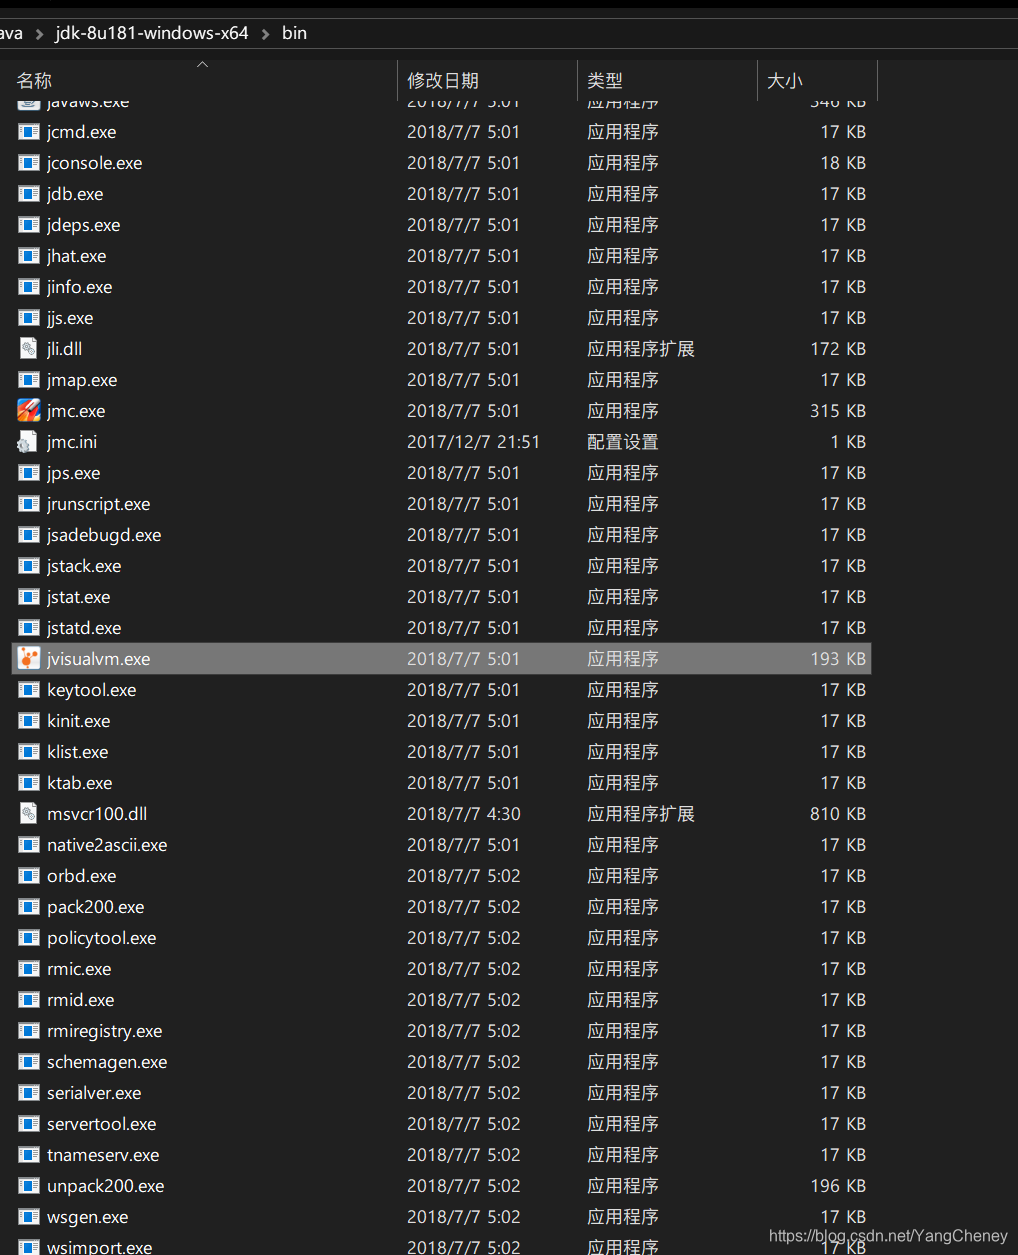
Task: Select the file named policytool.exe
Action: tap(101, 937)
